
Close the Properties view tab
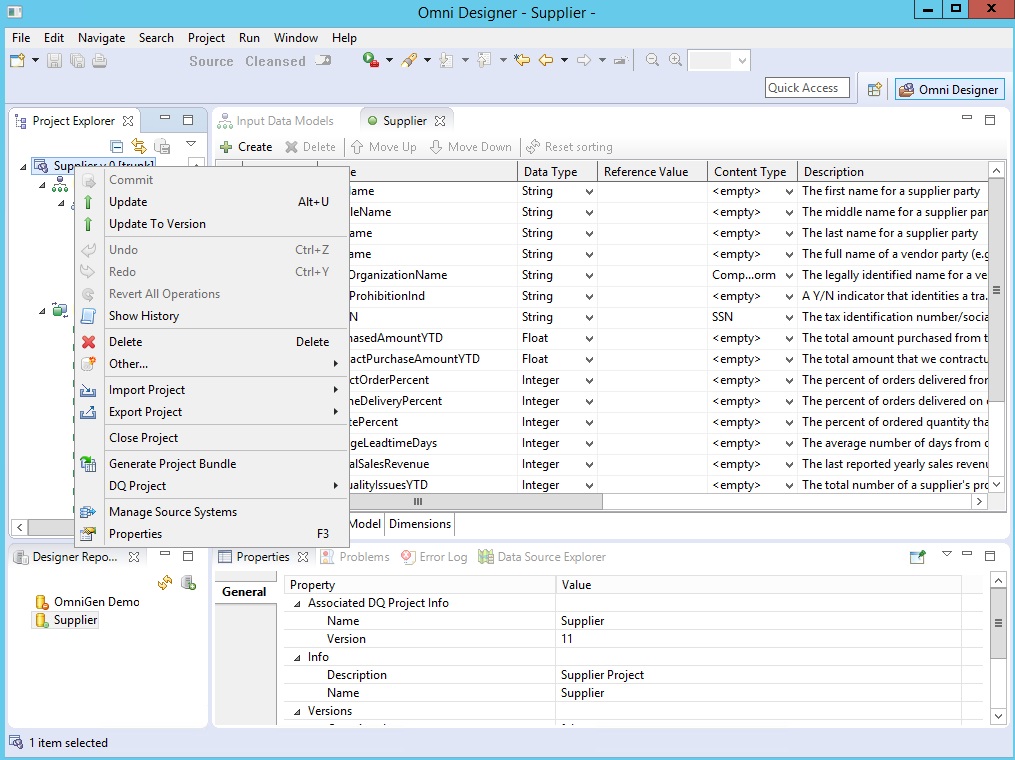(303, 557)
